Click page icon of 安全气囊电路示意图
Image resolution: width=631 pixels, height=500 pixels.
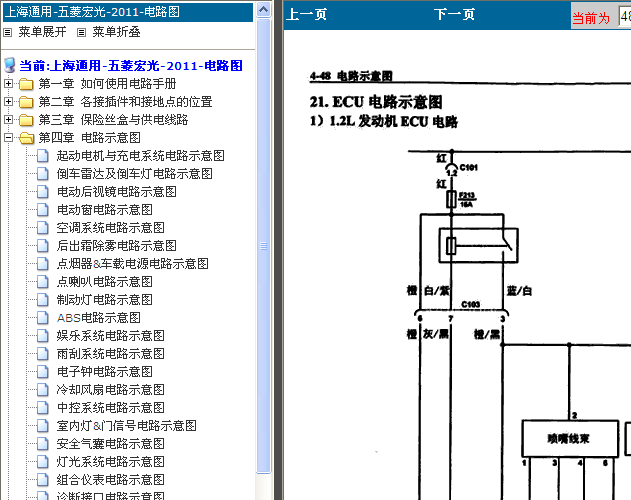pos(43,444)
